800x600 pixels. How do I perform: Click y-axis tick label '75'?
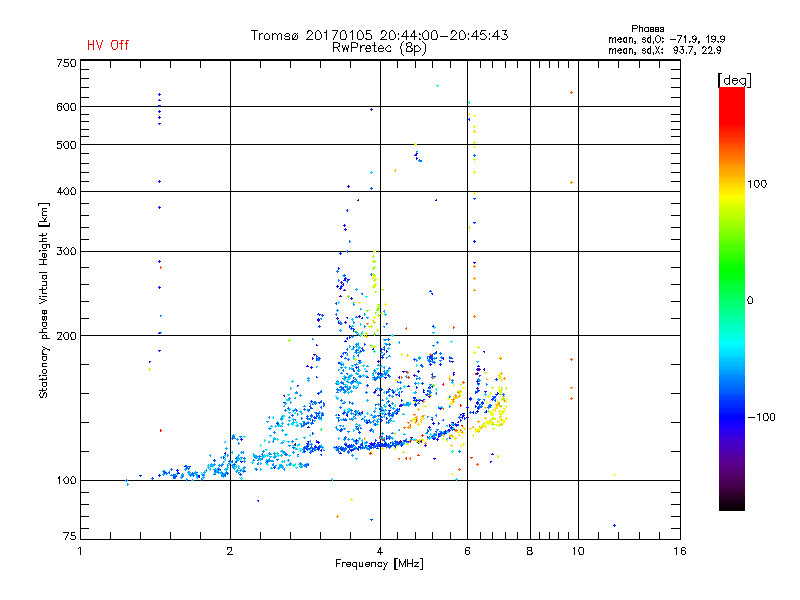pos(69,536)
